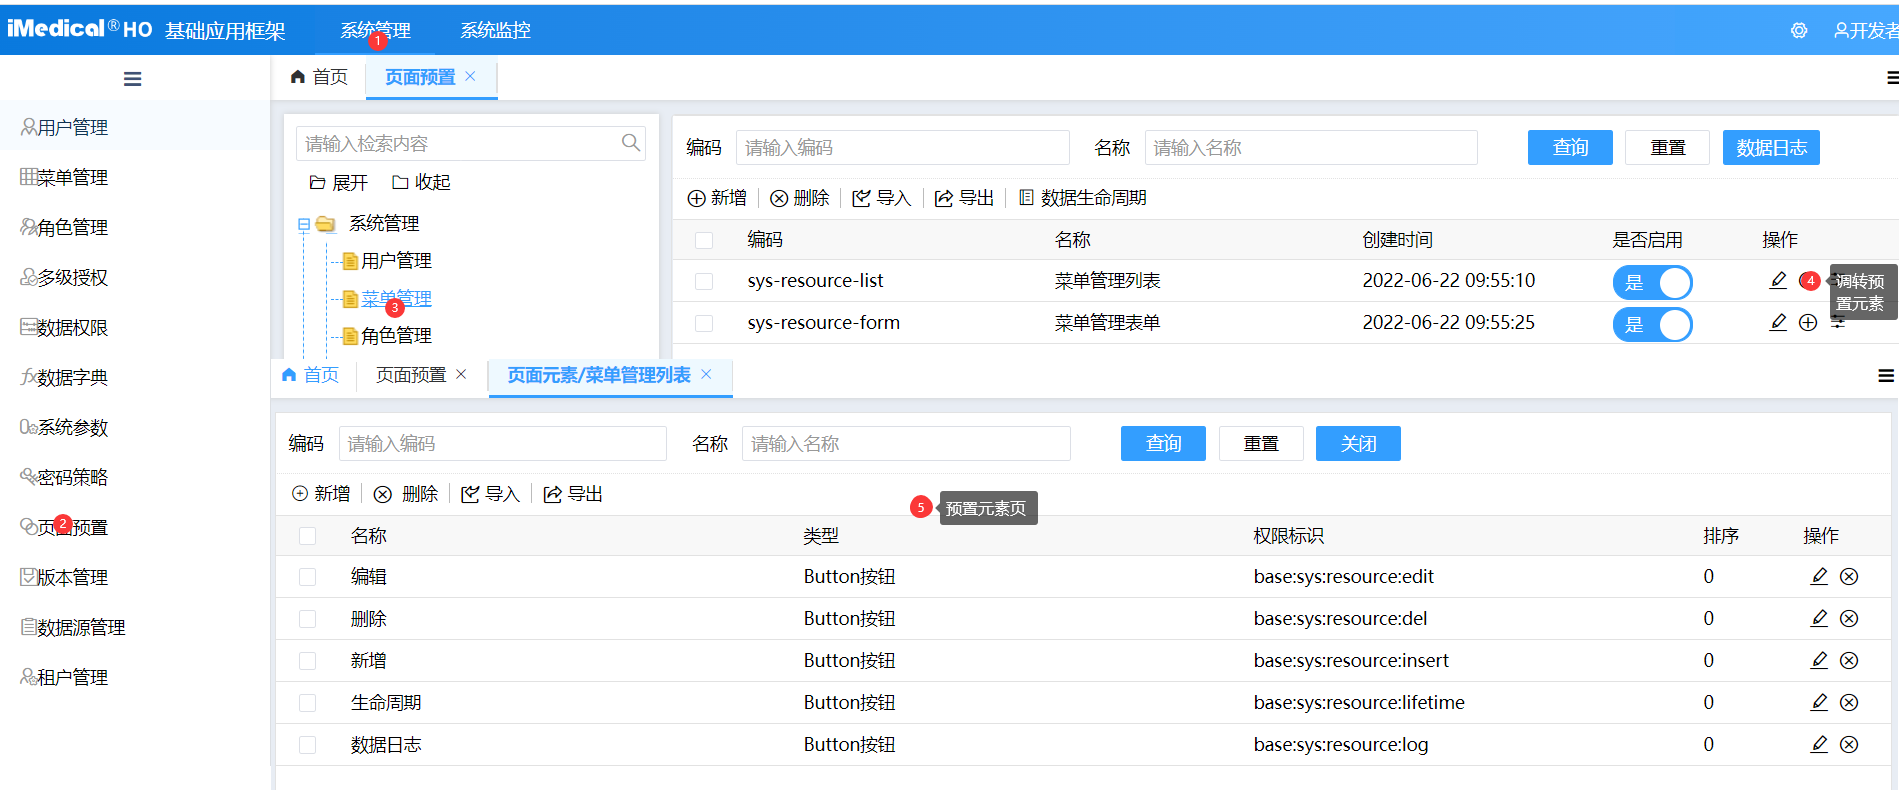
Task: Select 角色管理 in the tree
Action: 396,336
